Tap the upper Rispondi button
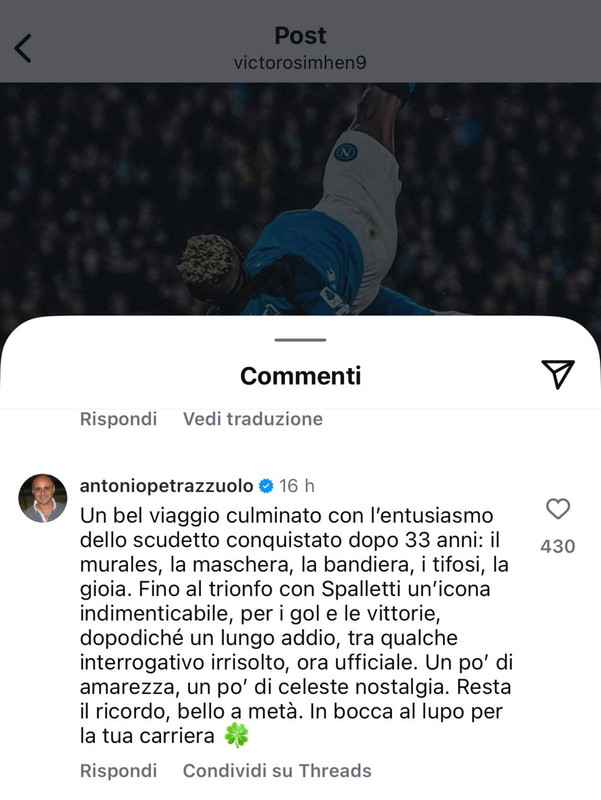Image resolution: width=601 pixels, height=800 pixels. (x=118, y=419)
